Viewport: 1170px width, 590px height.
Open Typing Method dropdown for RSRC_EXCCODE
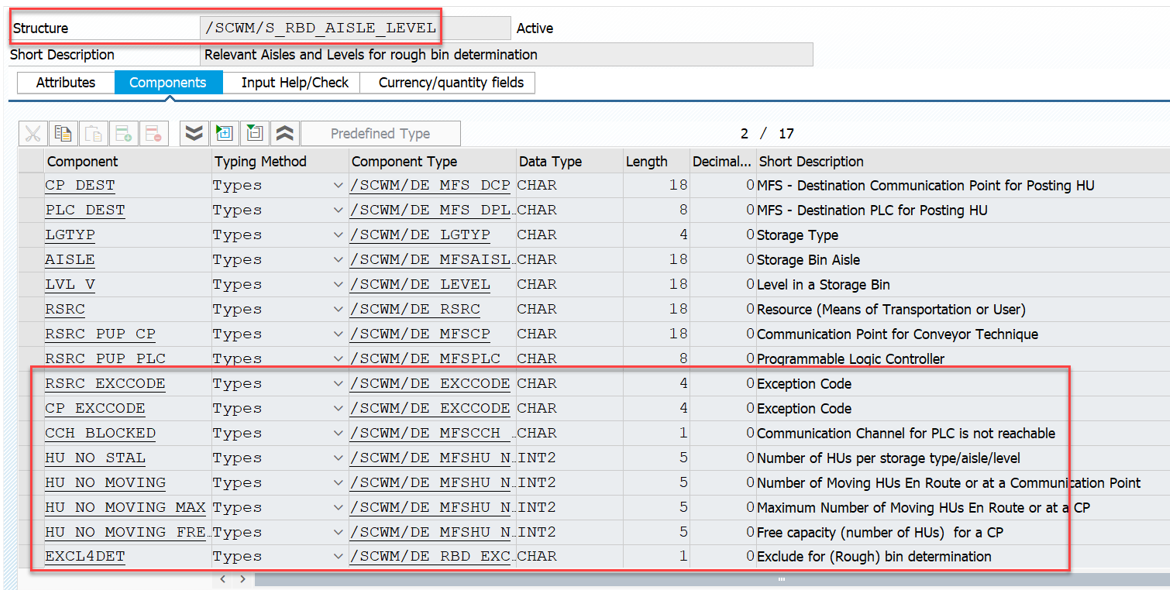tap(338, 383)
